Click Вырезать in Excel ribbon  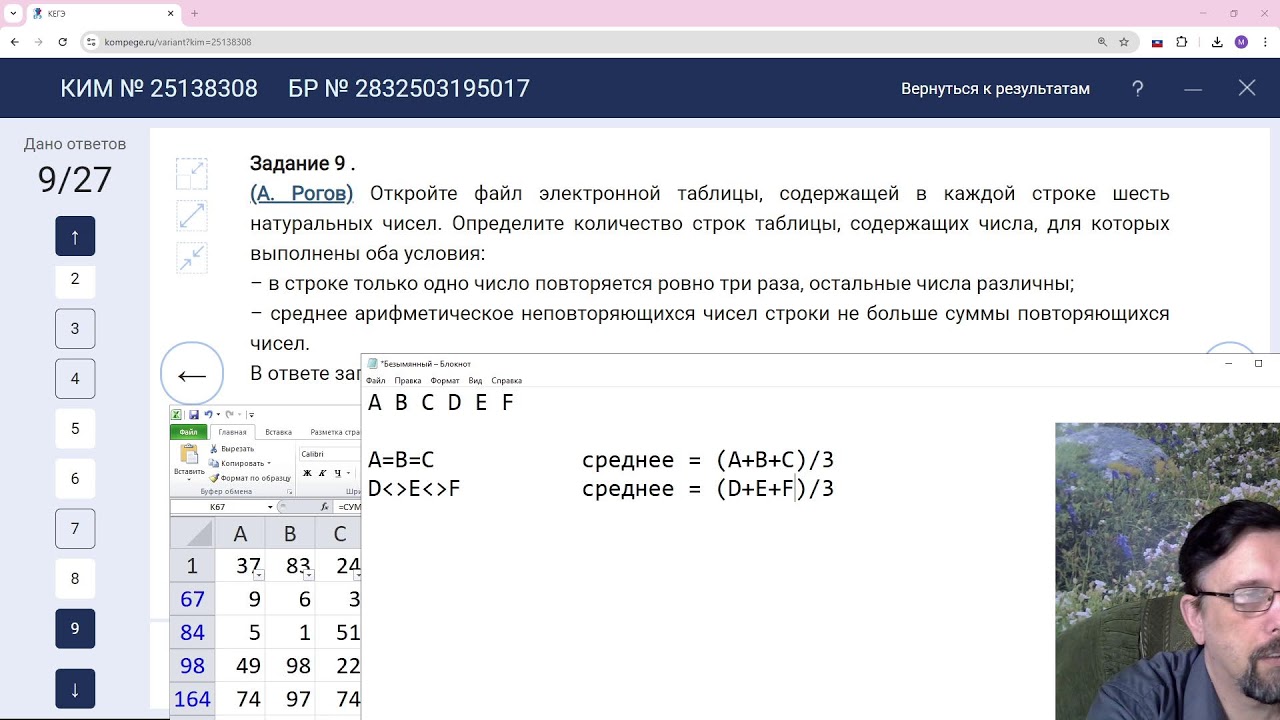[x=231, y=449]
